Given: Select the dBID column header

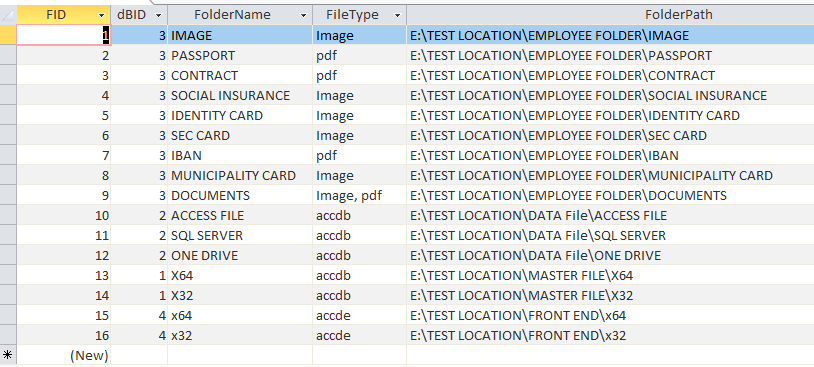Looking at the screenshot, I should 139,15.
